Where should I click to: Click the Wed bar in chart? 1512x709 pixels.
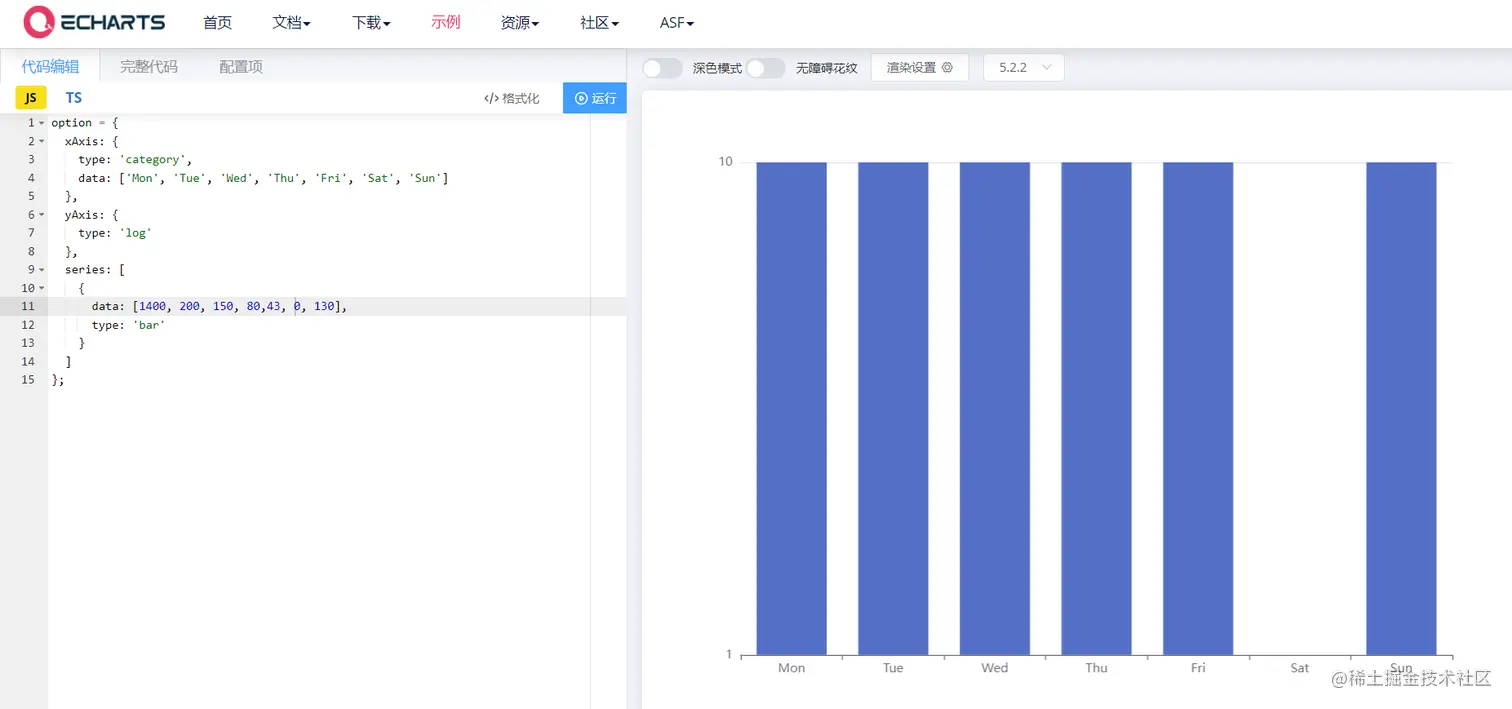click(x=995, y=408)
